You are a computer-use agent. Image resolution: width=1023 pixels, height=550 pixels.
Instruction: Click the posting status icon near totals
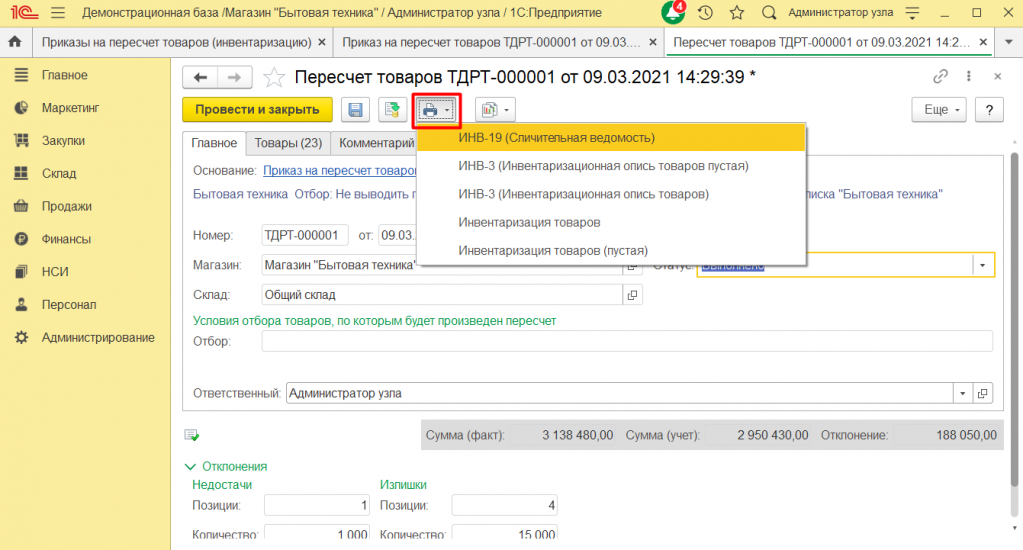click(191, 435)
